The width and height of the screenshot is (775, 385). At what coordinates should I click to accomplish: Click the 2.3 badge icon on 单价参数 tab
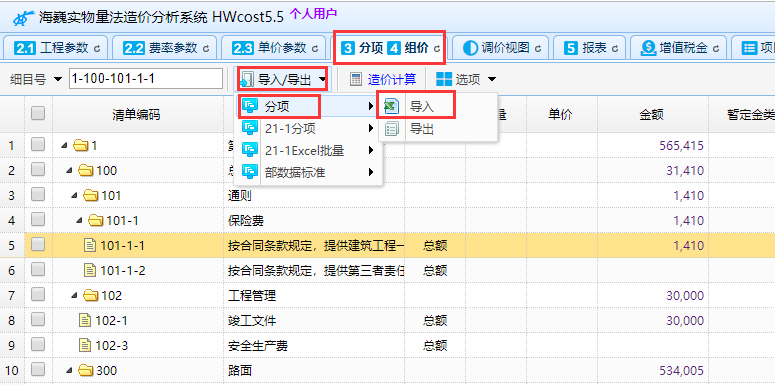pyautogui.click(x=243, y=48)
